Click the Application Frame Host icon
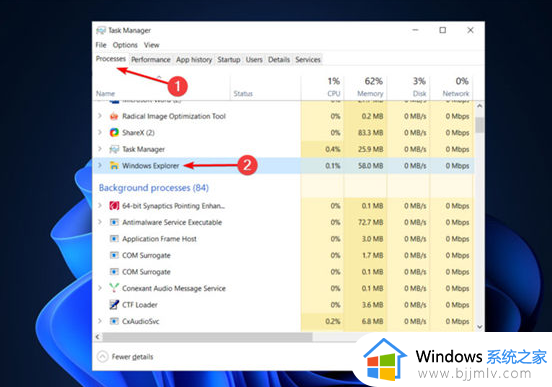This screenshot has height=387, width=552. tap(114, 239)
